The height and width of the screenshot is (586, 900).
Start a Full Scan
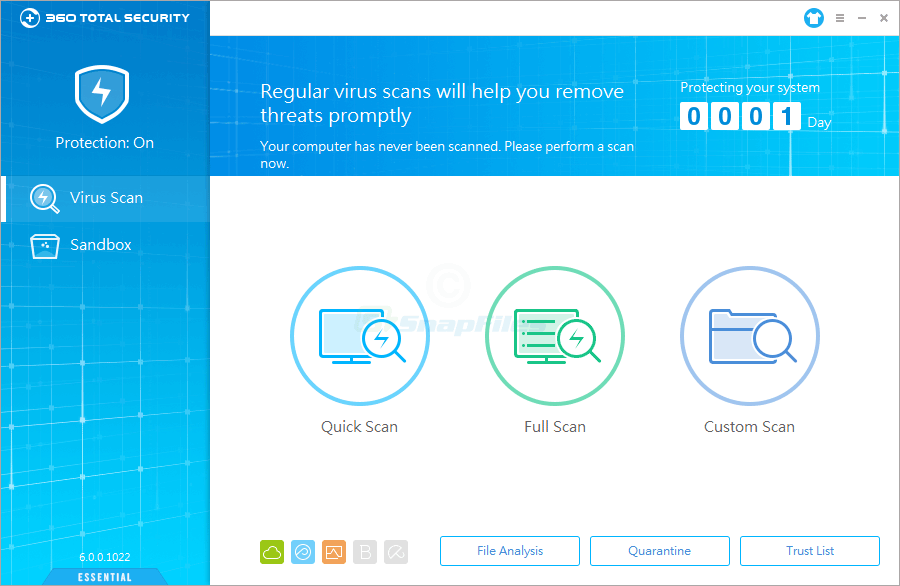[x=555, y=336]
